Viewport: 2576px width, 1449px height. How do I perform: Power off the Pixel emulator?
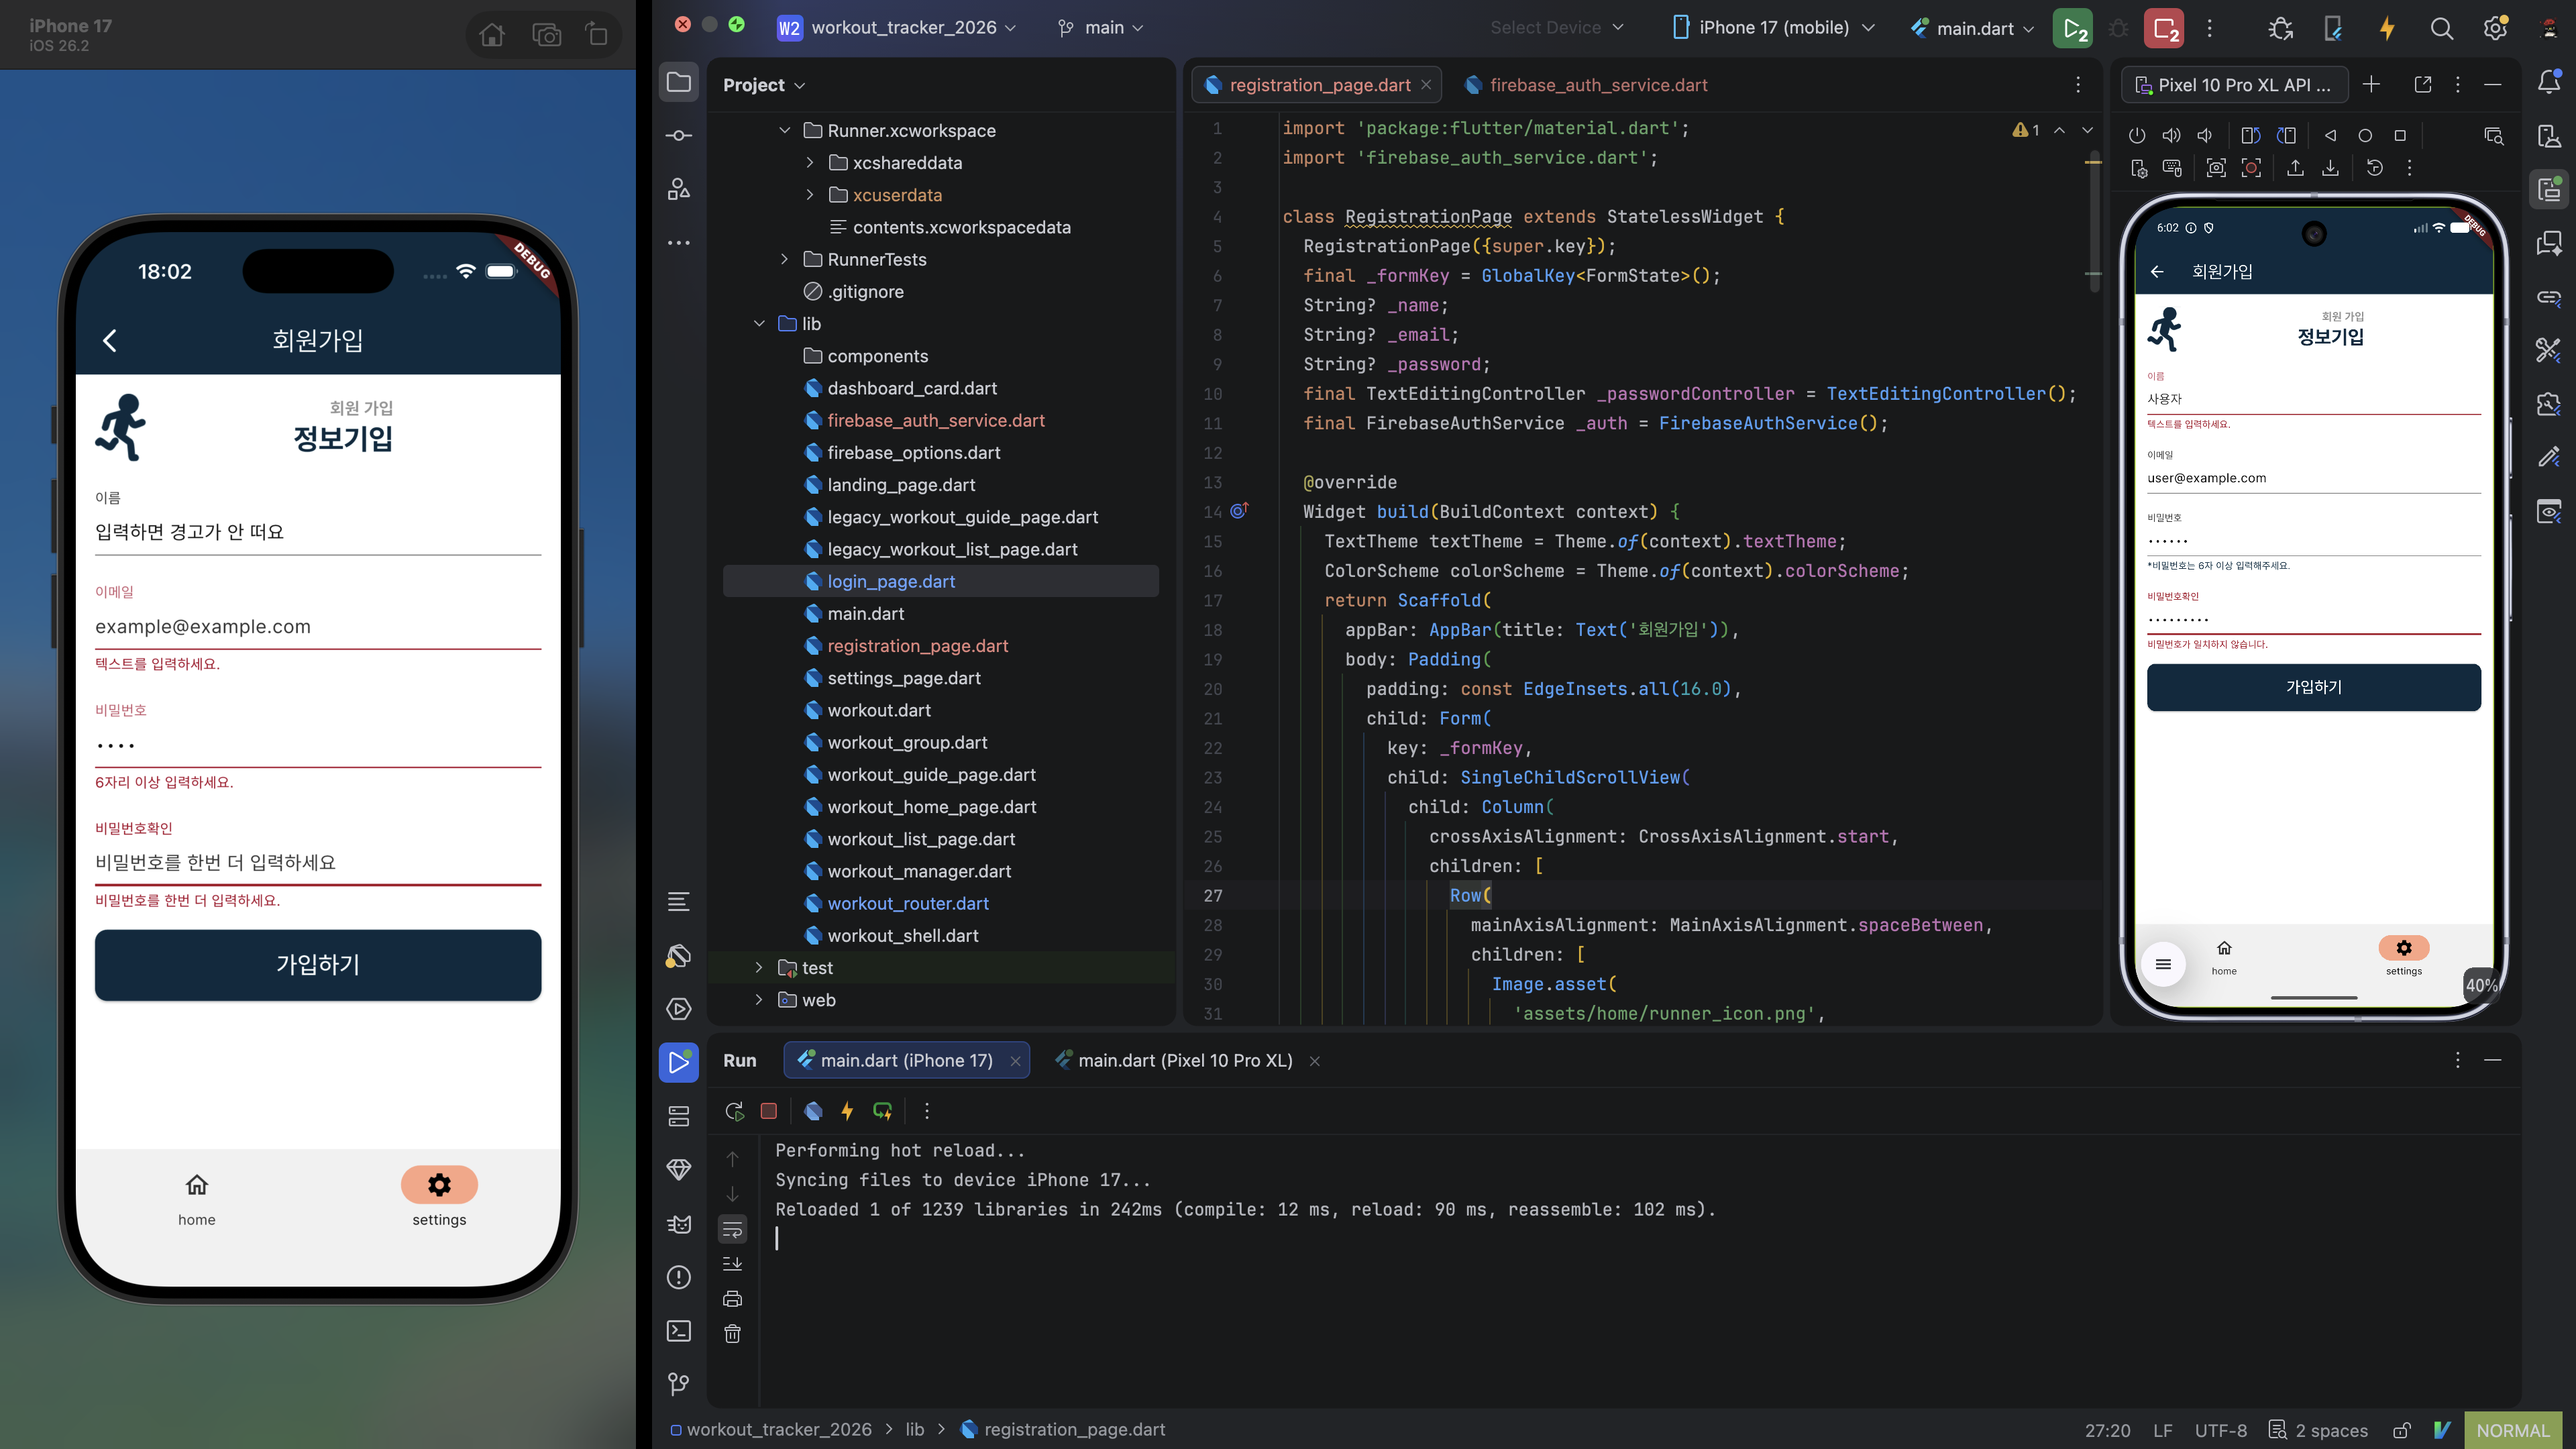[x=2137, y=135]
